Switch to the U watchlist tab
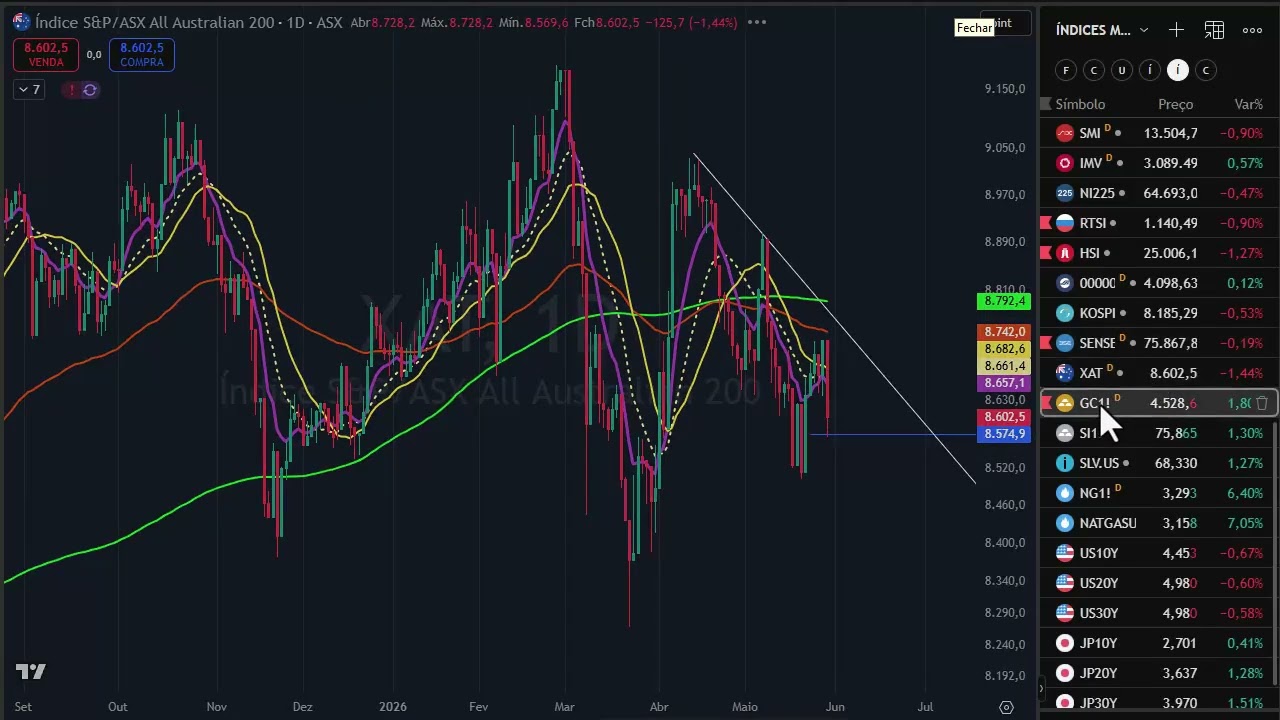This screenshot has height=720, width=1280. [x=1122, y=70]
